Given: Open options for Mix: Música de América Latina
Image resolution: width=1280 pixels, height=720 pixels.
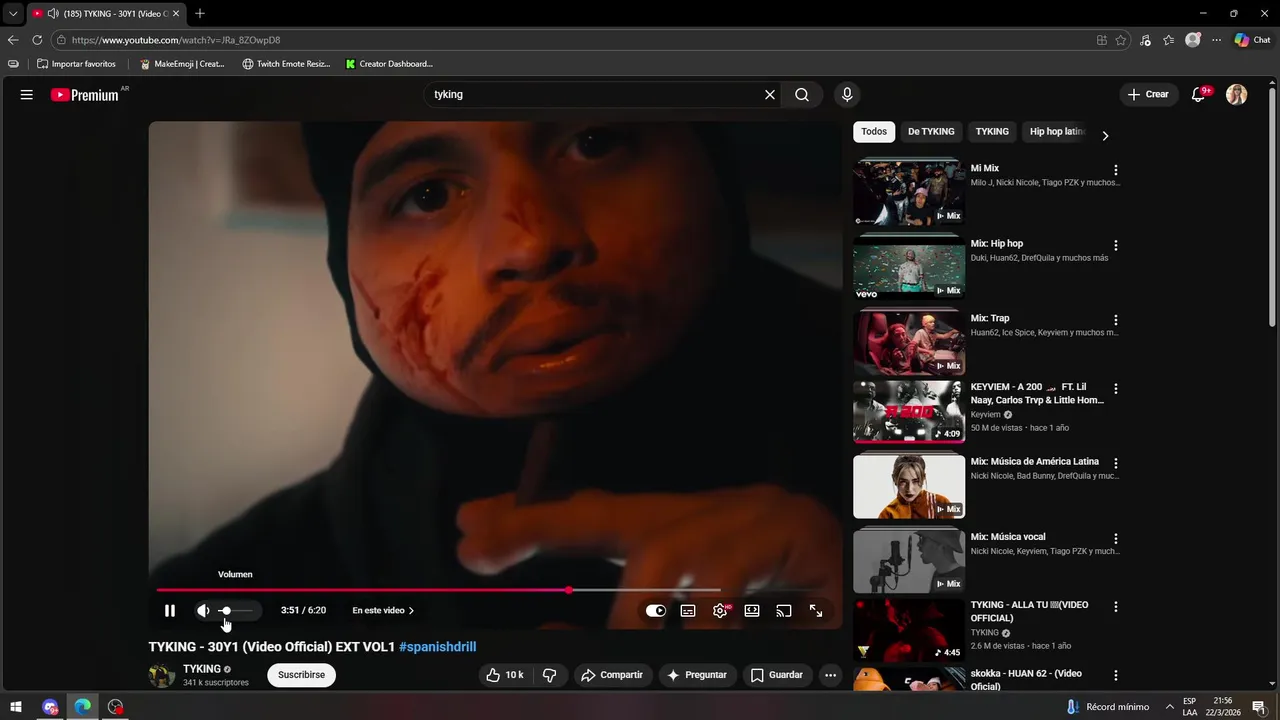Looking at the screenshot, I should coord(1116,463).
